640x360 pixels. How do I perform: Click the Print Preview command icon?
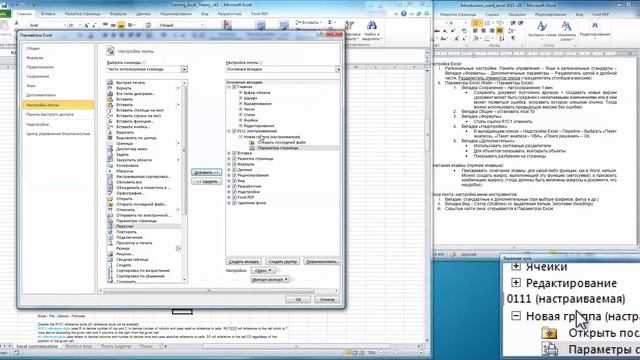(x=110, y=243)
